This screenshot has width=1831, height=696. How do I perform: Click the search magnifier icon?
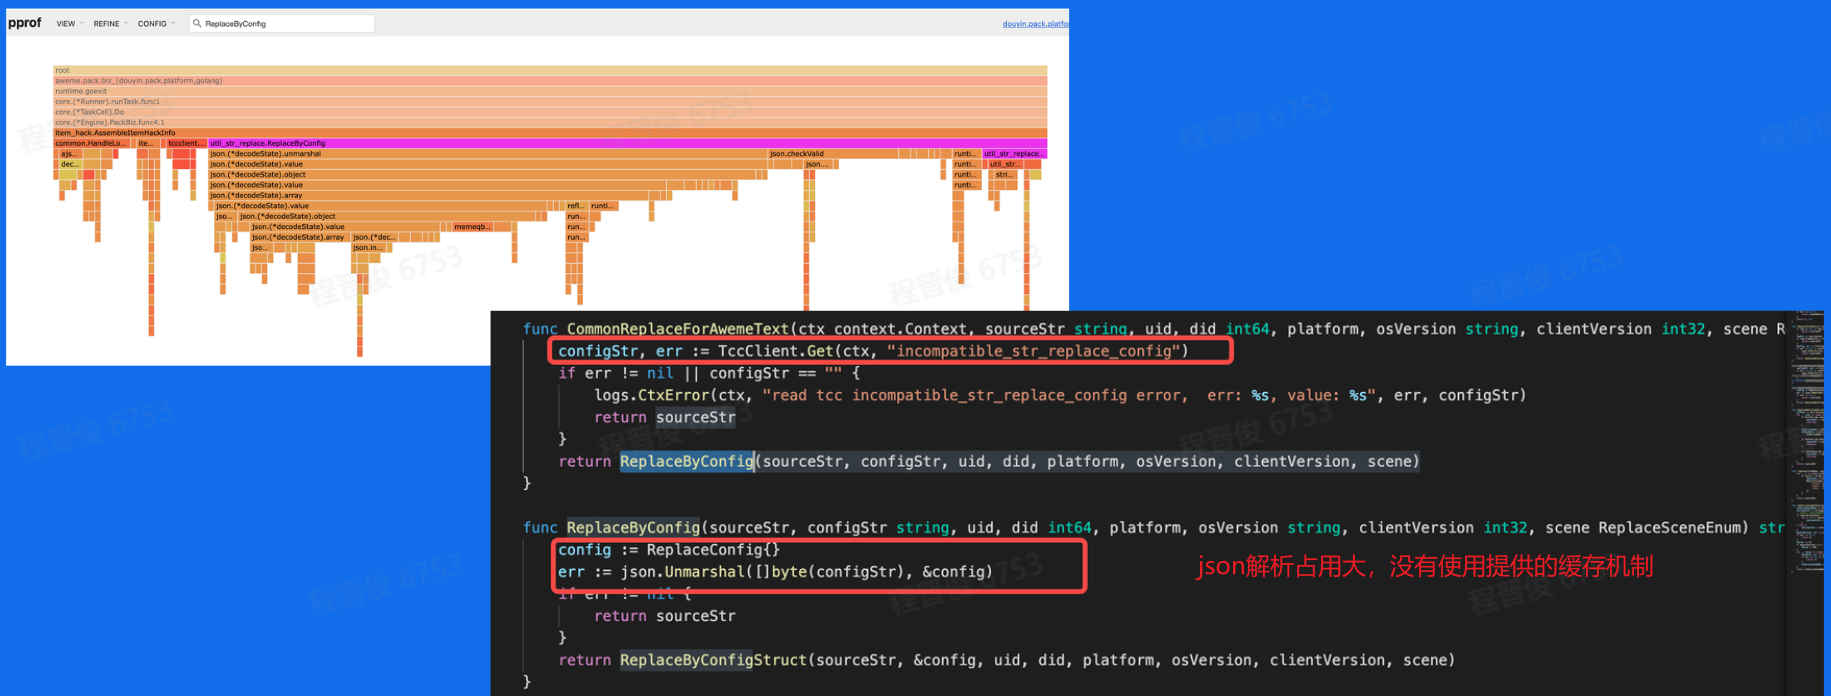(197, 24)
